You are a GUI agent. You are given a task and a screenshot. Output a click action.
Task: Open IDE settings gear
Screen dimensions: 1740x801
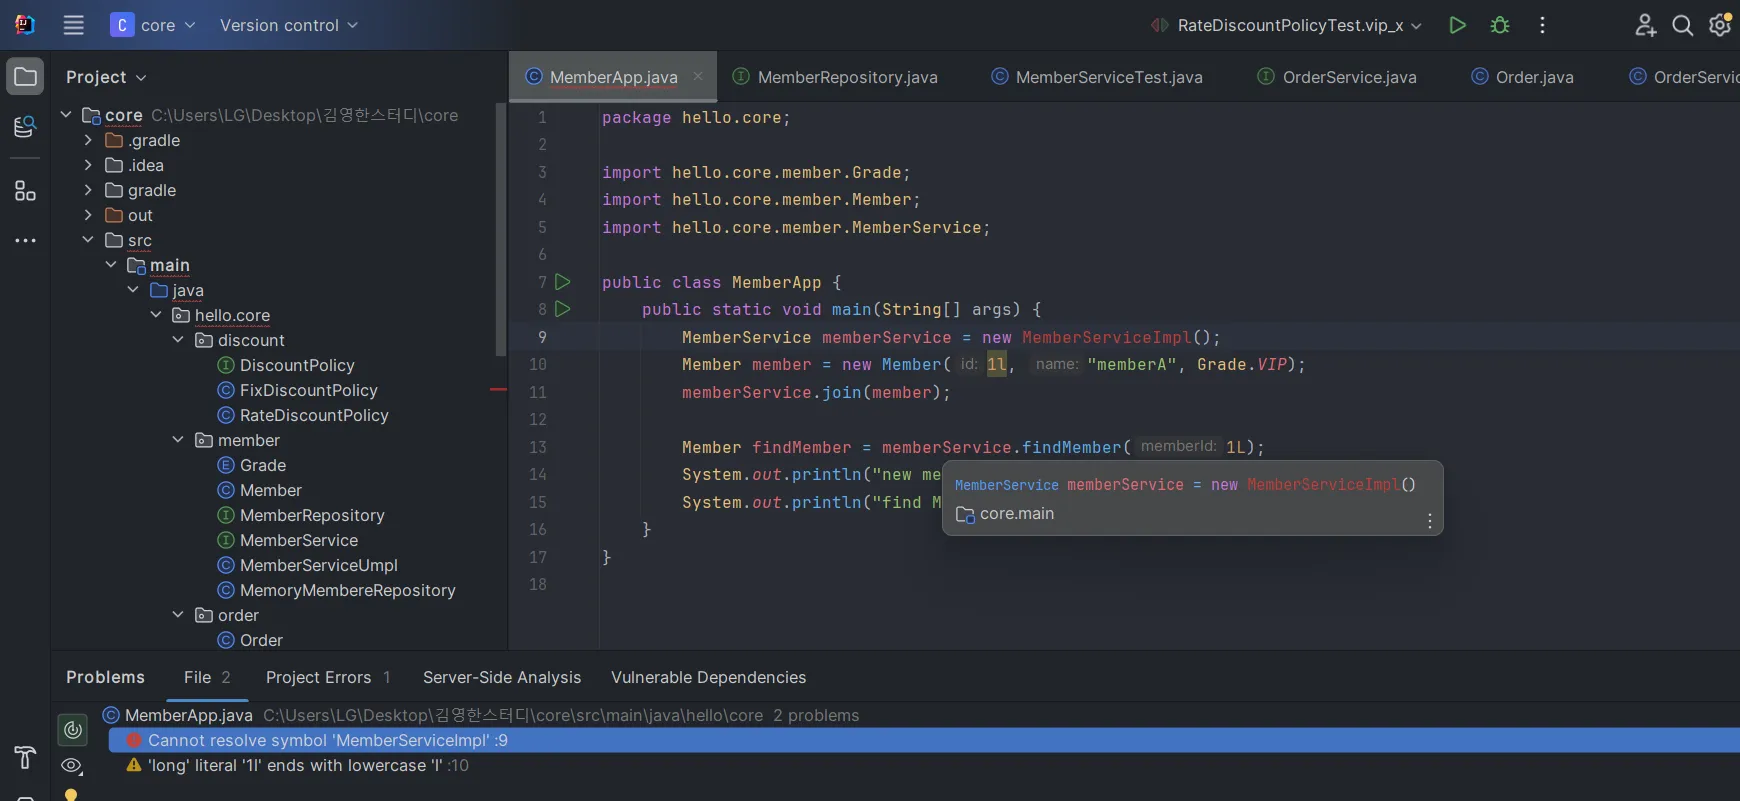pos(1721,25)
